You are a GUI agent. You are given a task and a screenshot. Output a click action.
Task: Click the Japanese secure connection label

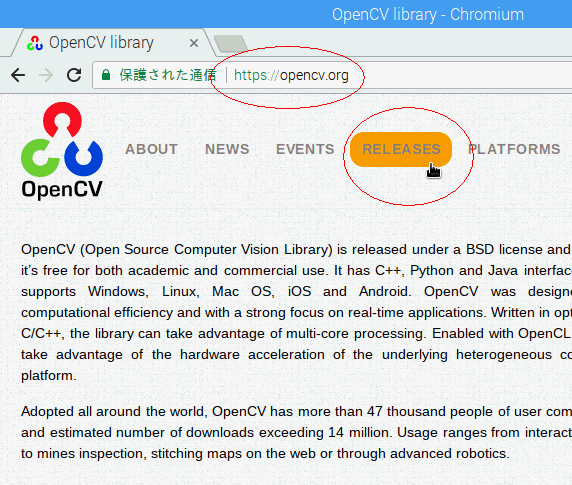coord(167,75)
